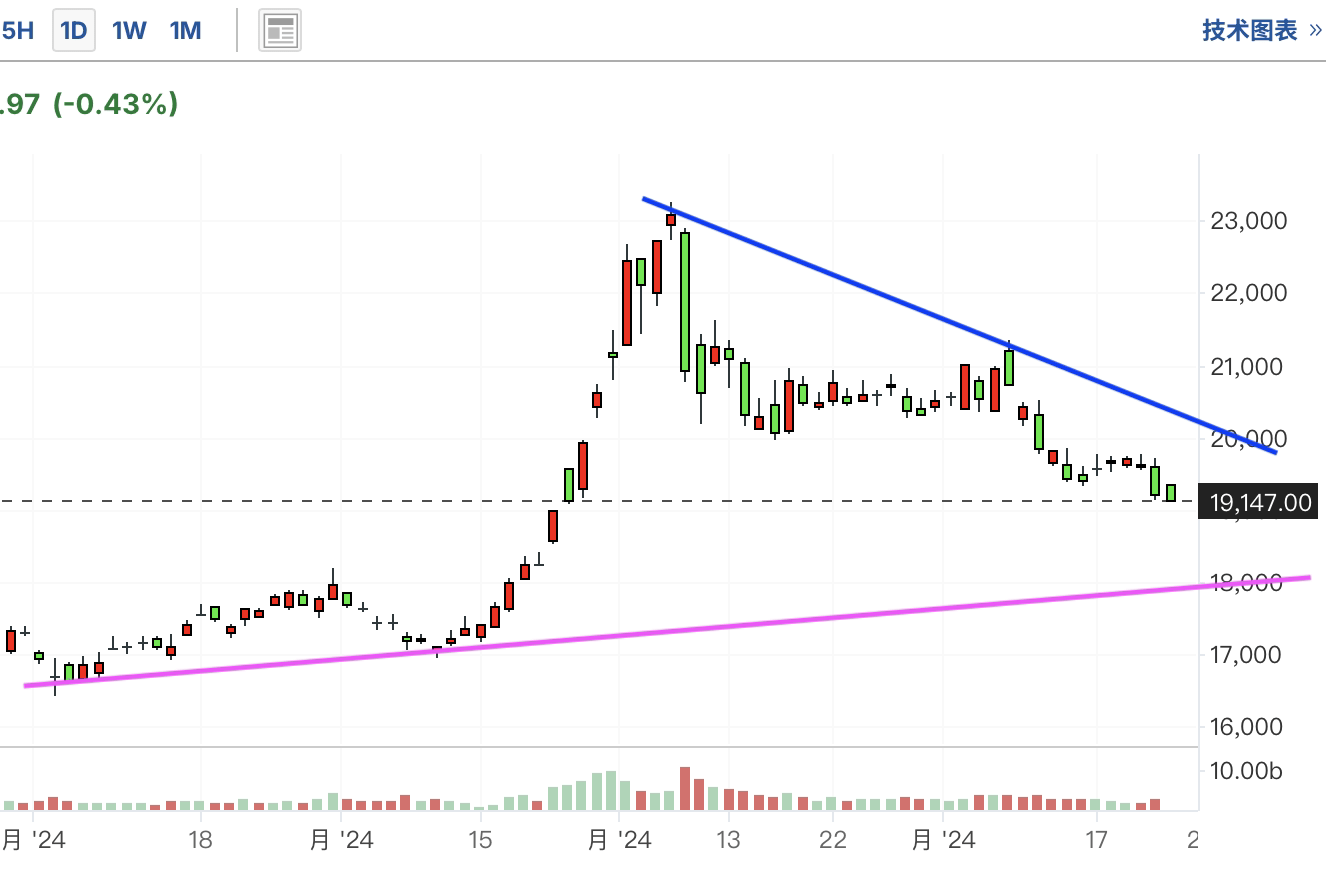Viewport: 1326px width, 872px height.
Task: Click the 22,000 price axis label
Action: (1247, 293)
